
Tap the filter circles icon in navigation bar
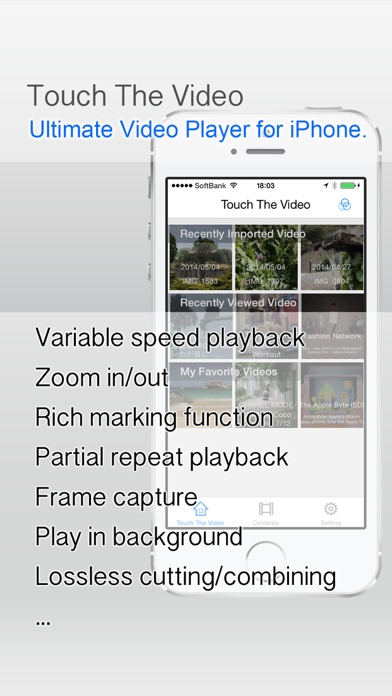[344, 205]
